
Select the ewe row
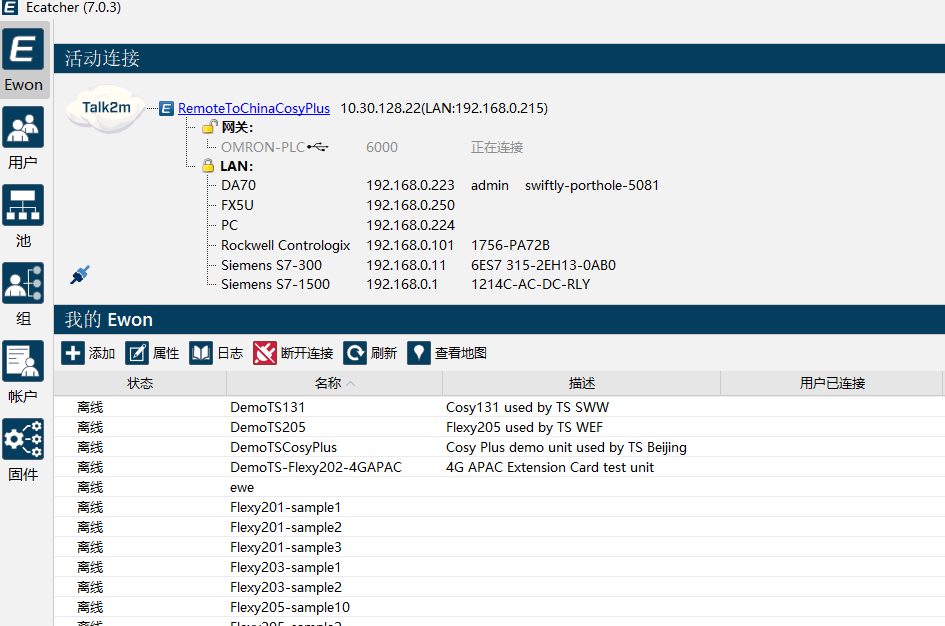click(499, 487)
